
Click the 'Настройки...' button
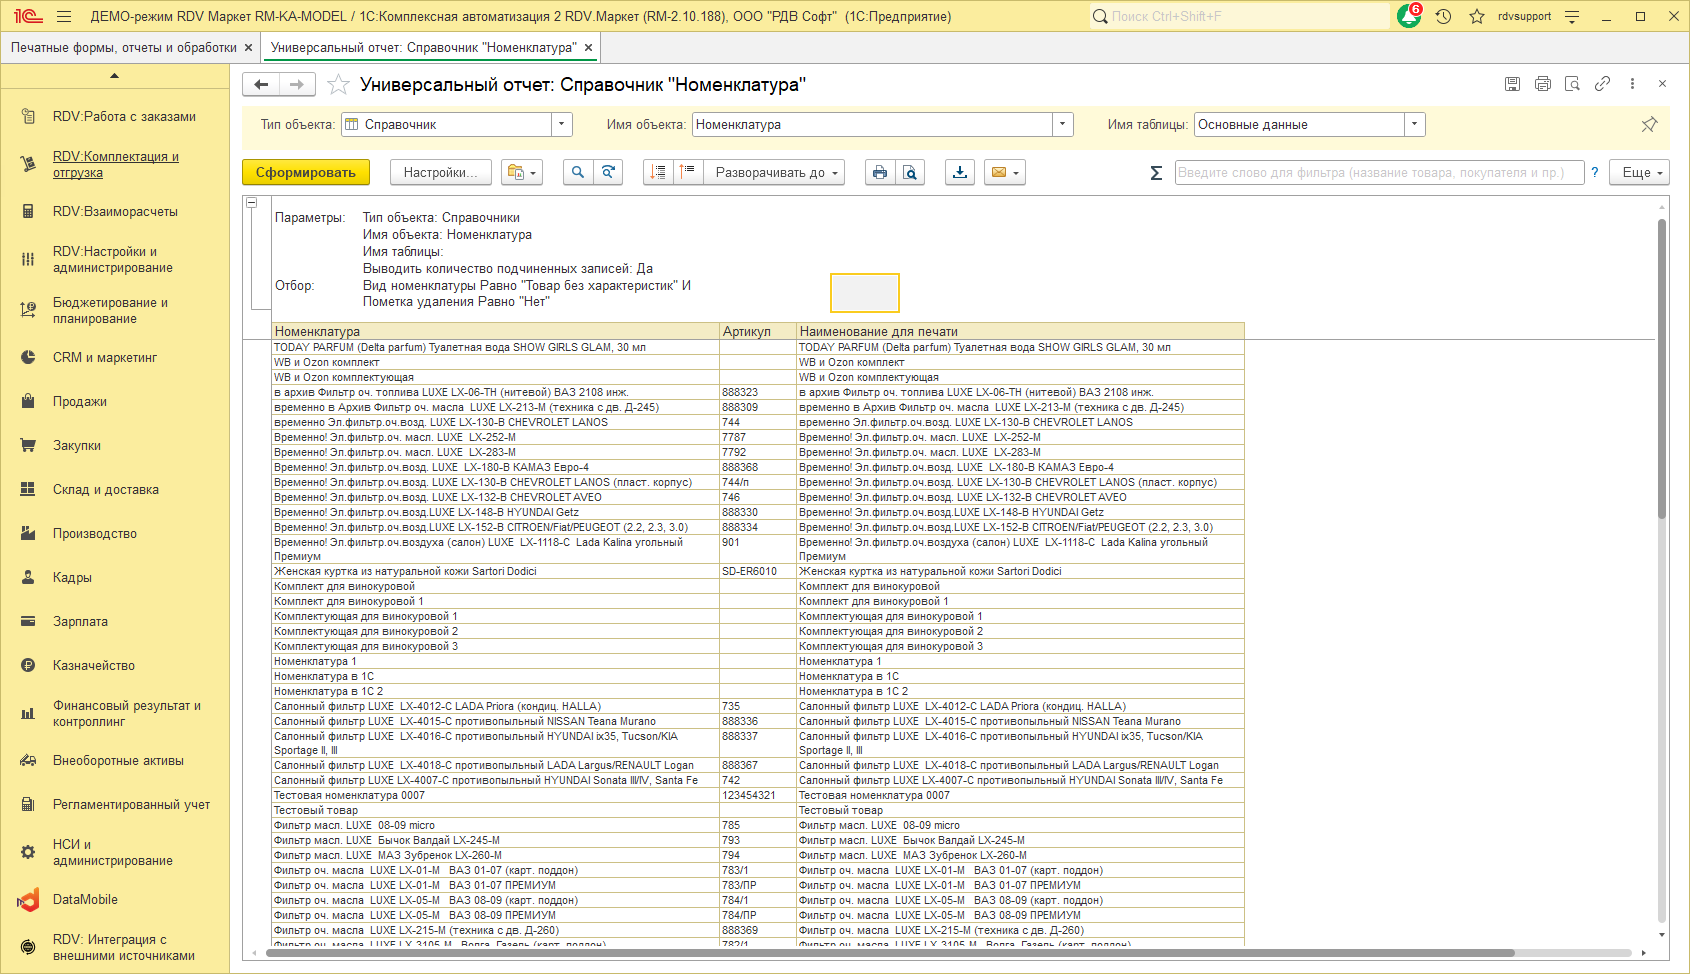[440, 172]
